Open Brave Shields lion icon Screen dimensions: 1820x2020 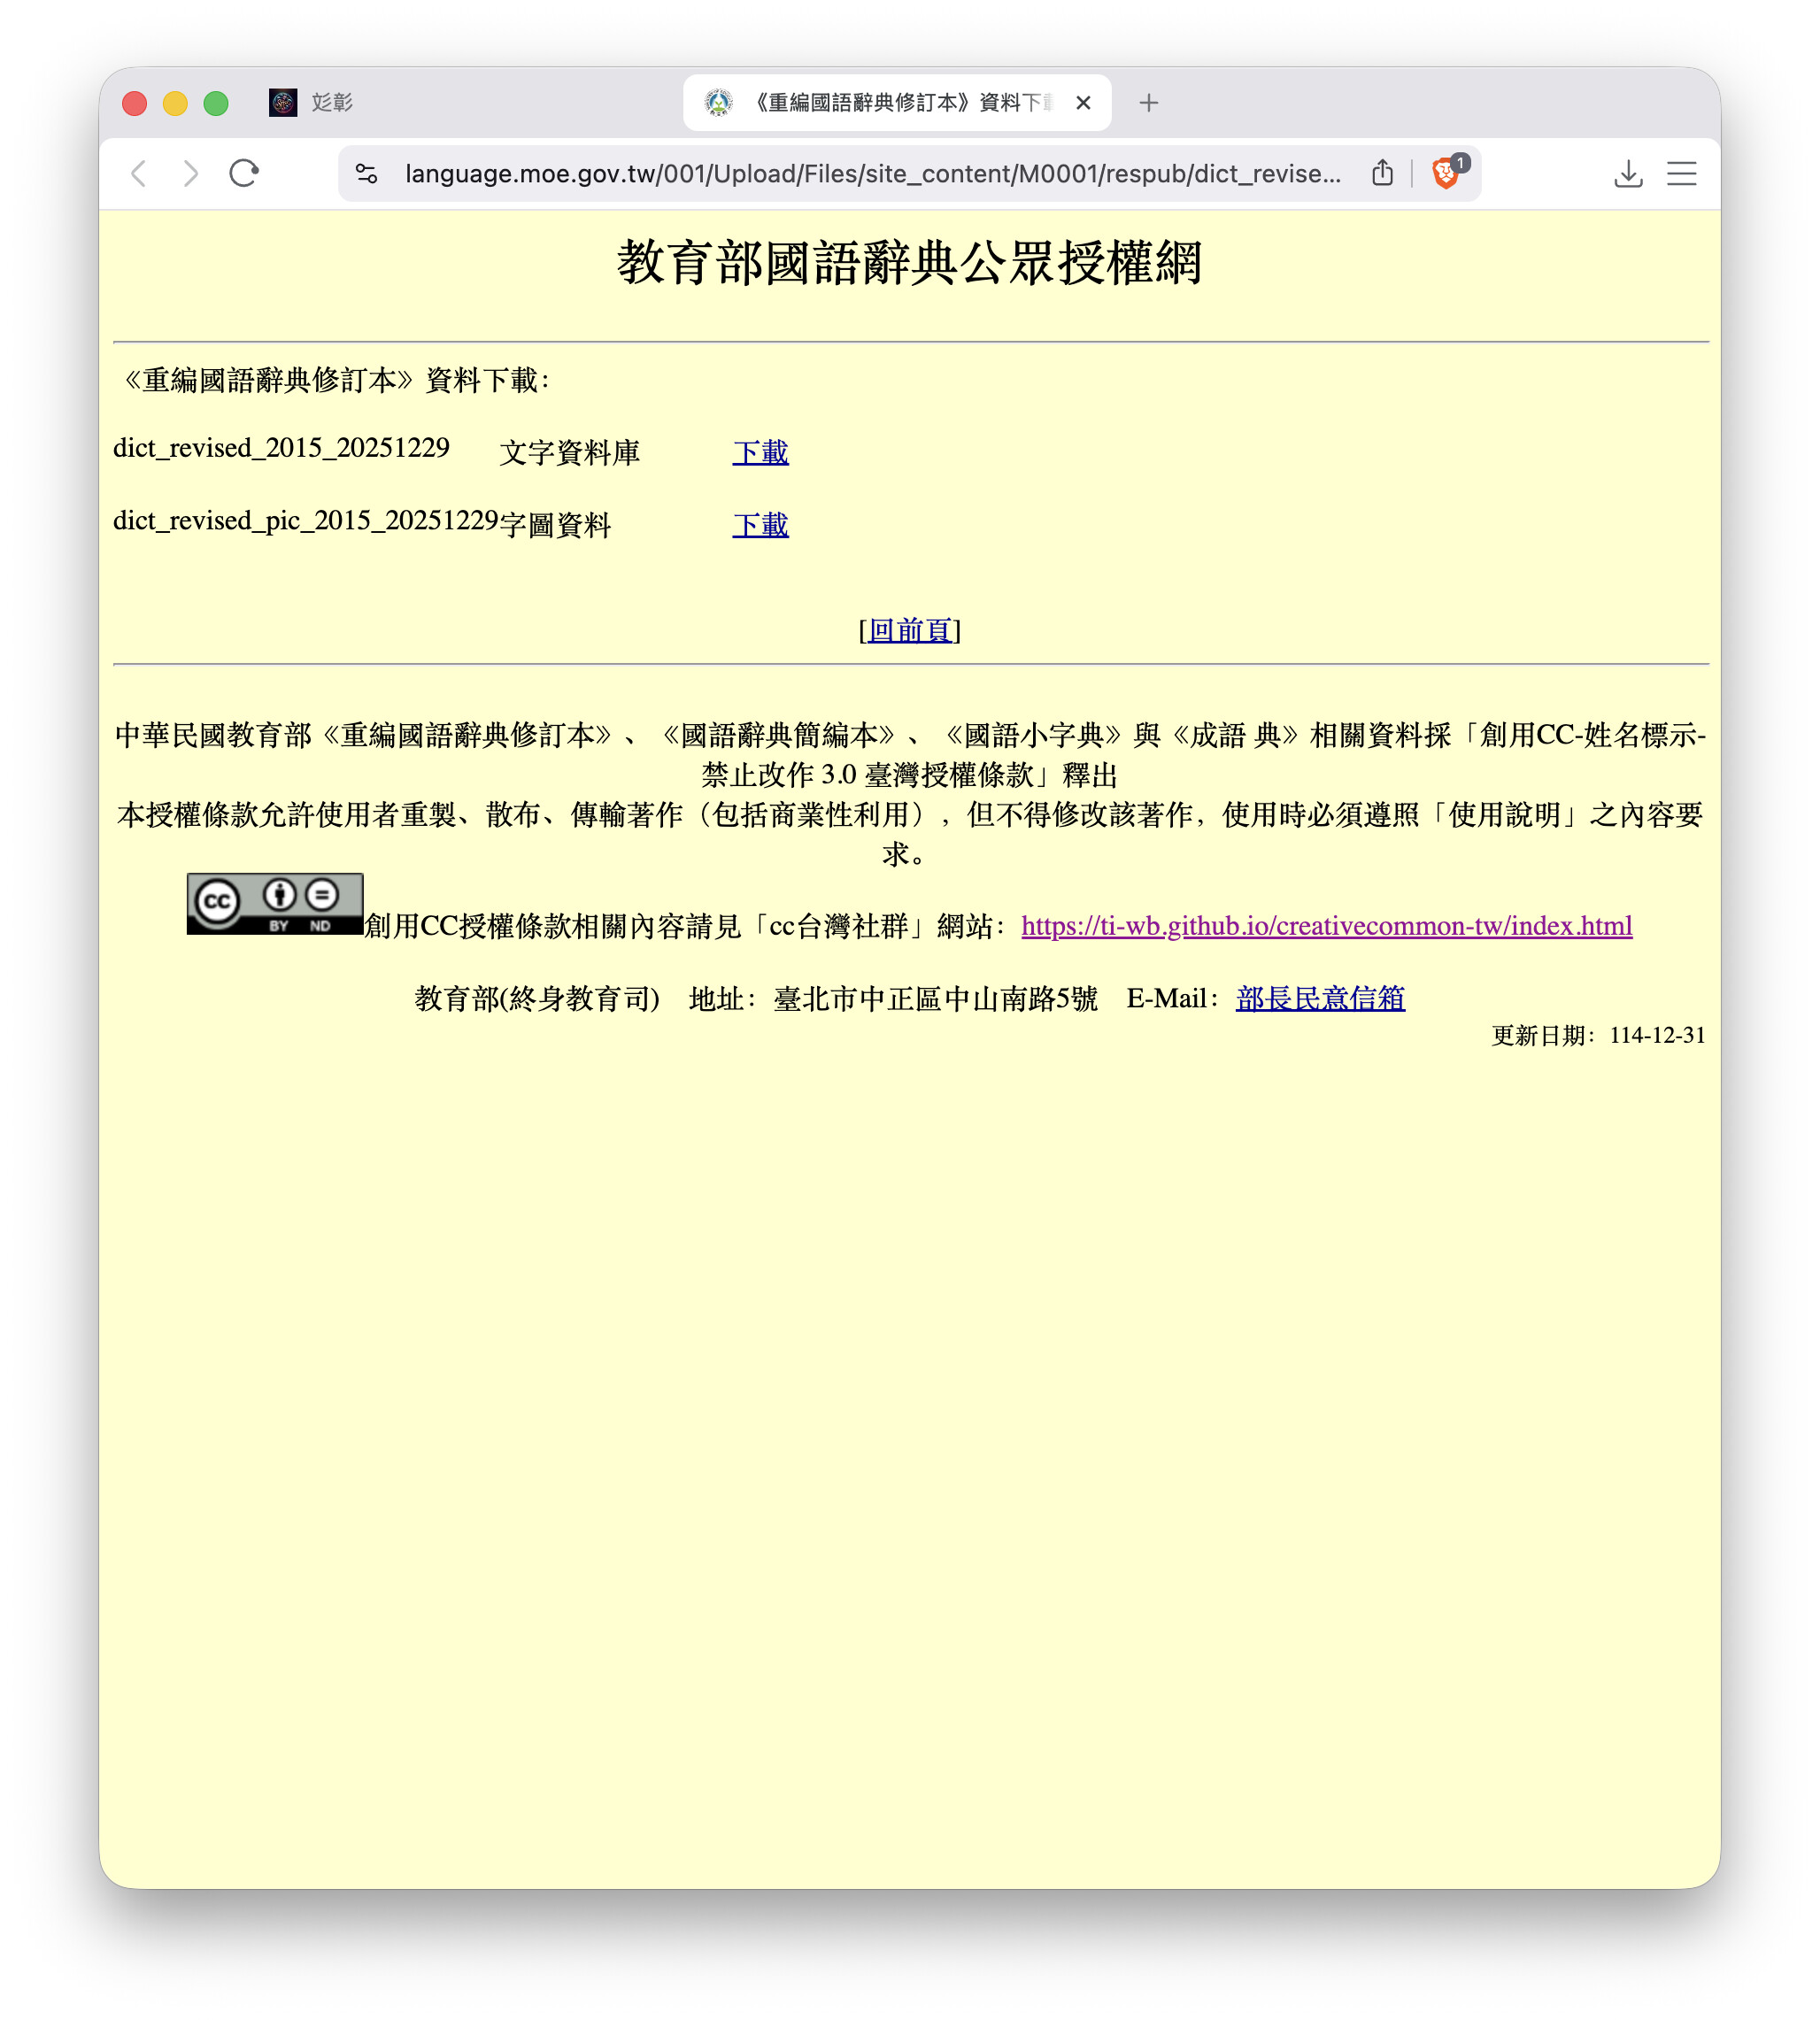(x=1445, y=174)
